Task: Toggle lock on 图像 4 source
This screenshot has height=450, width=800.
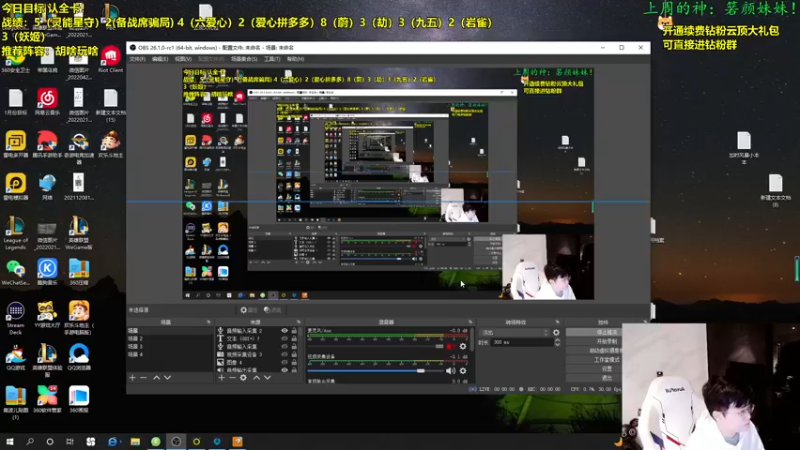Action: click(294, 362)
